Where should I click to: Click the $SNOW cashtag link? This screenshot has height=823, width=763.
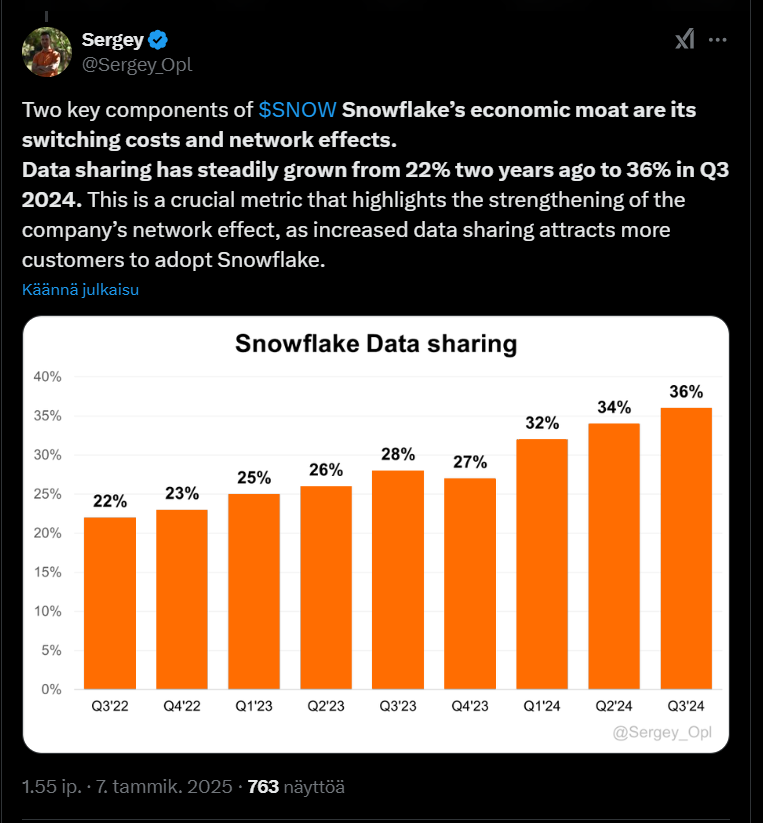point(298,110)
